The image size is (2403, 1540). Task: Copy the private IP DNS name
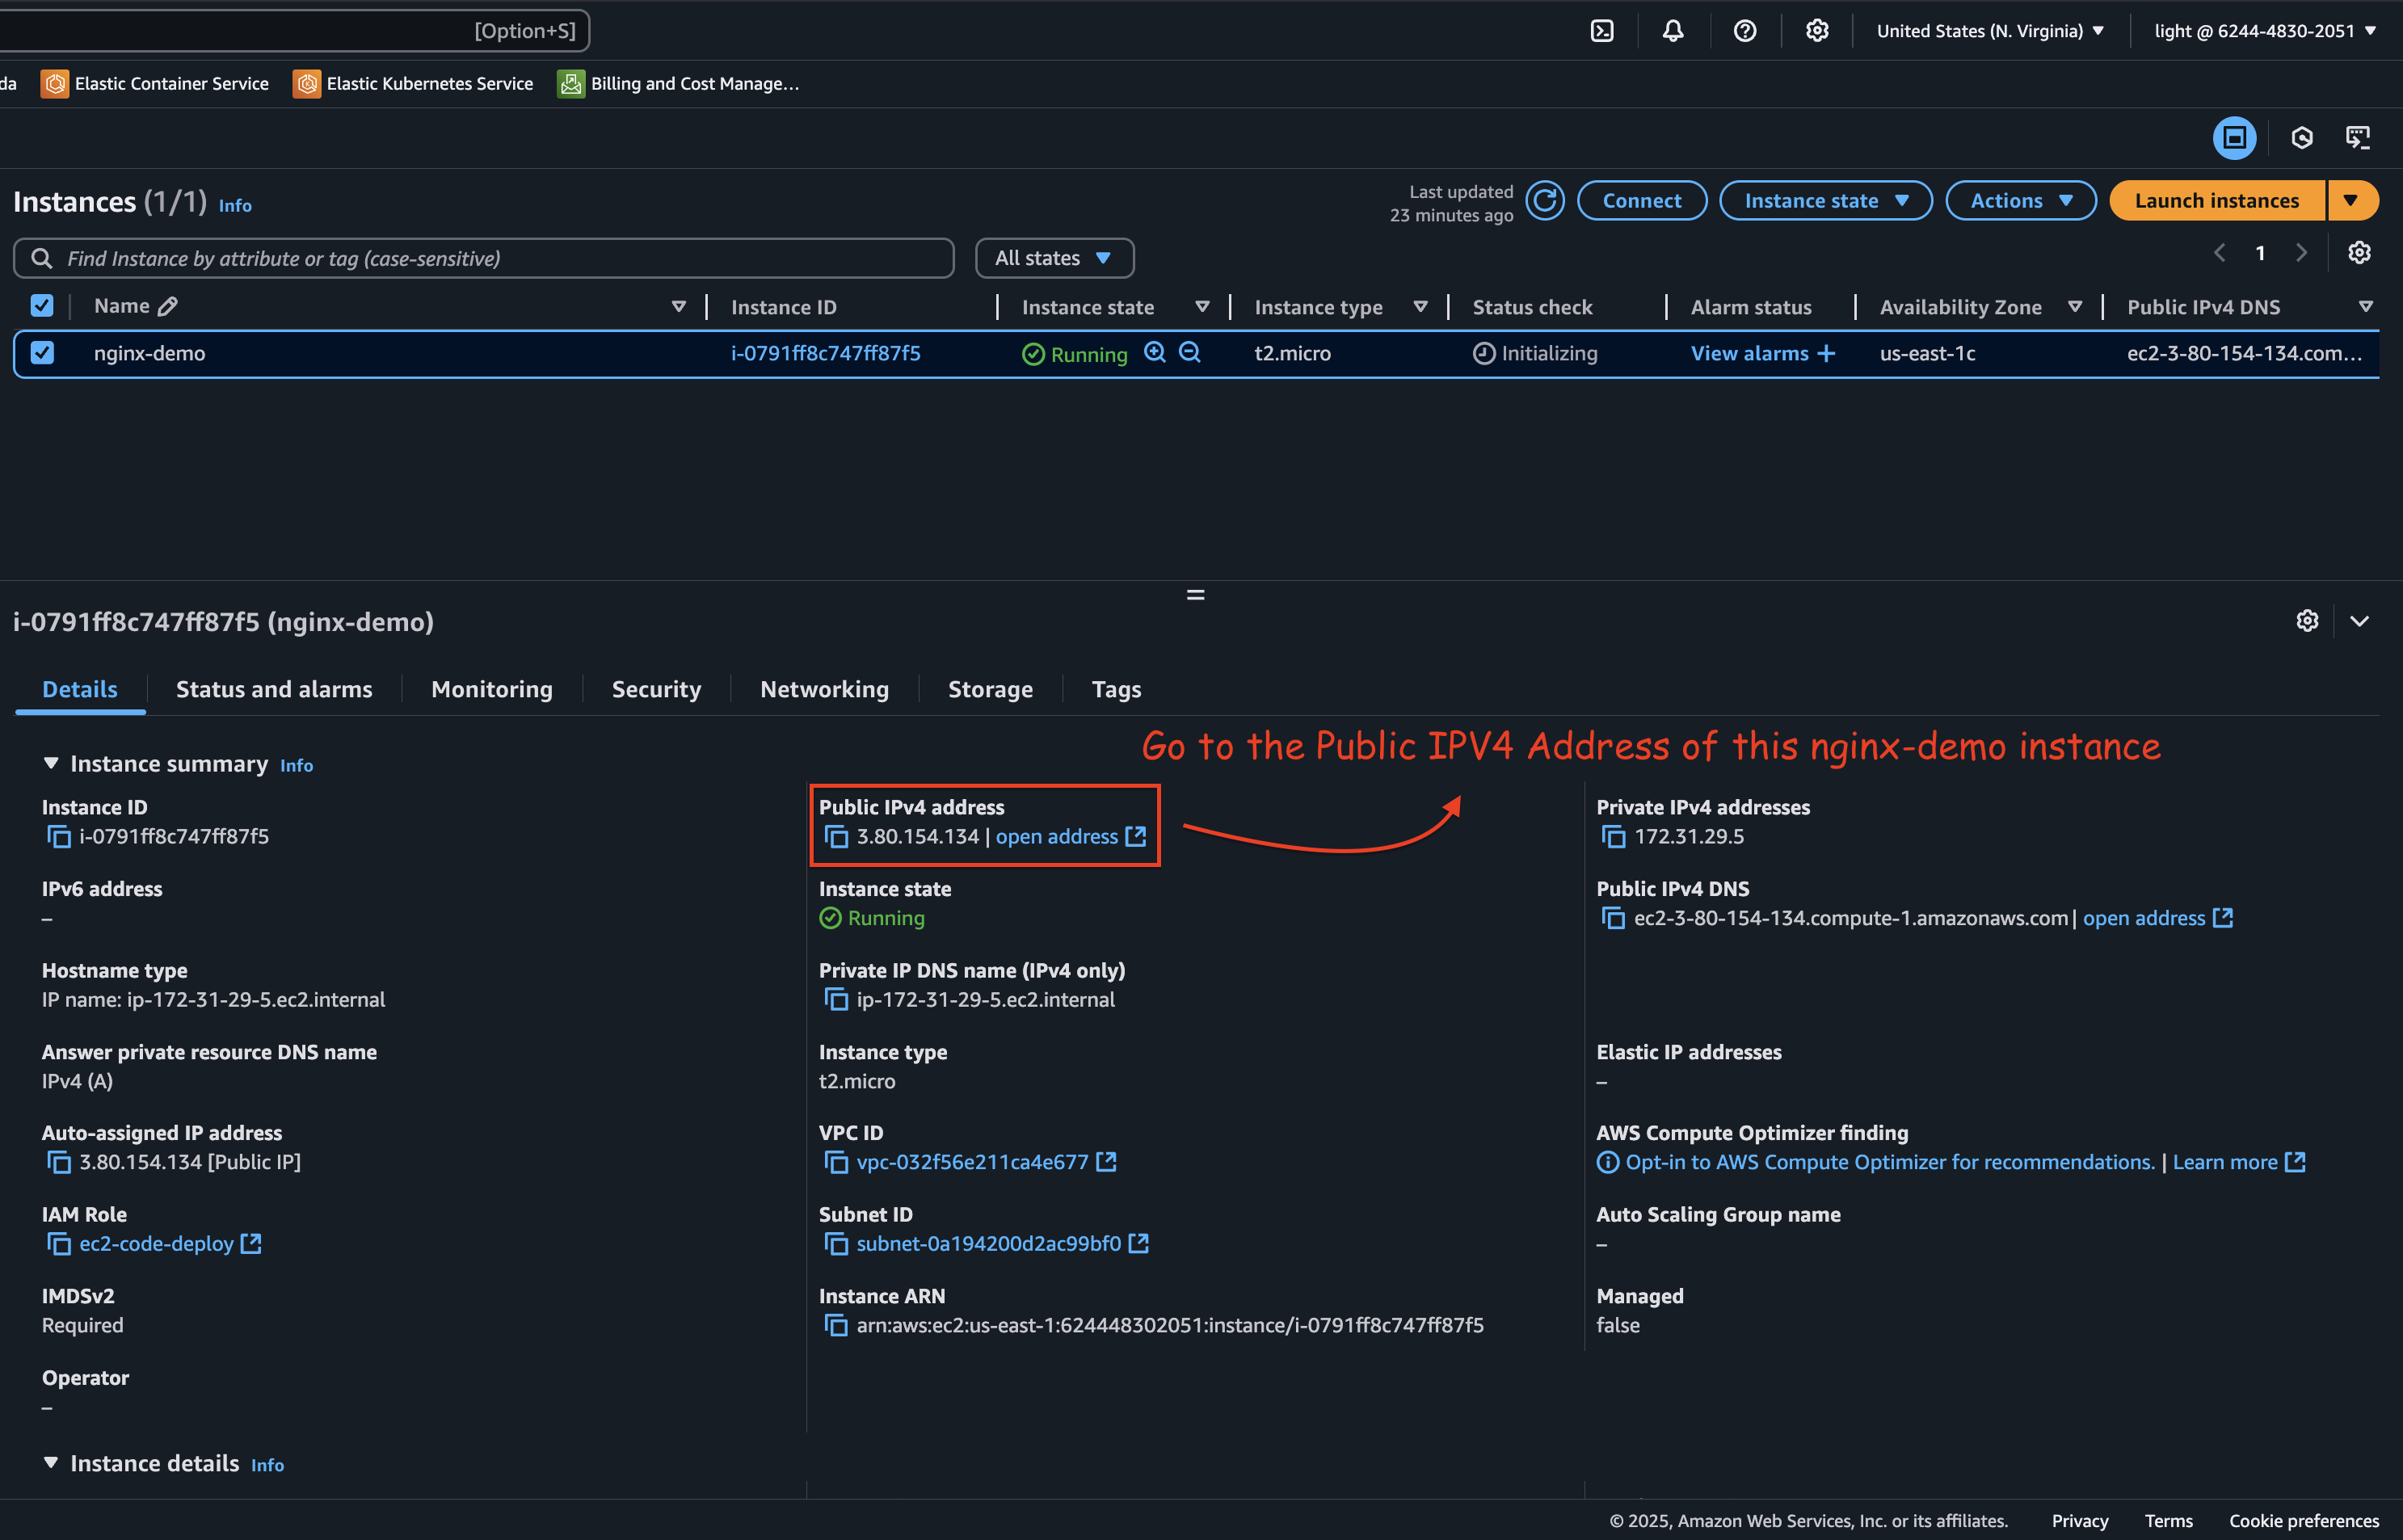pos(836,1000)
